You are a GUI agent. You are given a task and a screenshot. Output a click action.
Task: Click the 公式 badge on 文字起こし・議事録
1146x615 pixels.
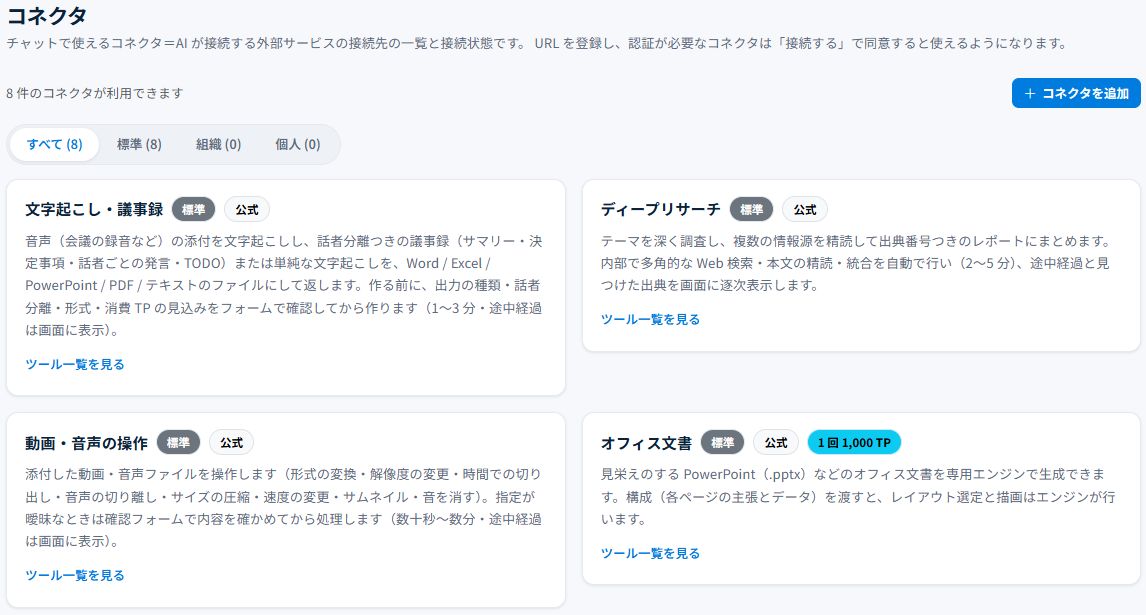point(247,209)
